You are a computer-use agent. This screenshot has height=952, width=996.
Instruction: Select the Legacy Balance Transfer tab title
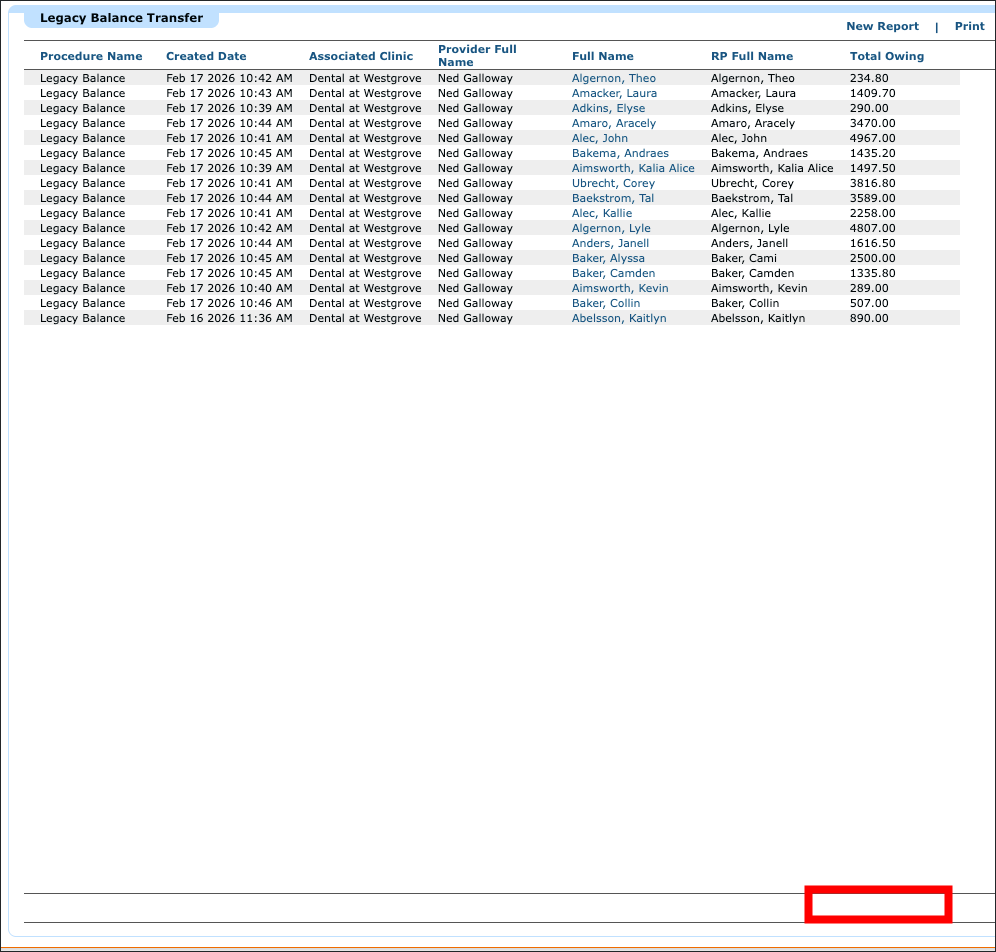coord(121,18)
